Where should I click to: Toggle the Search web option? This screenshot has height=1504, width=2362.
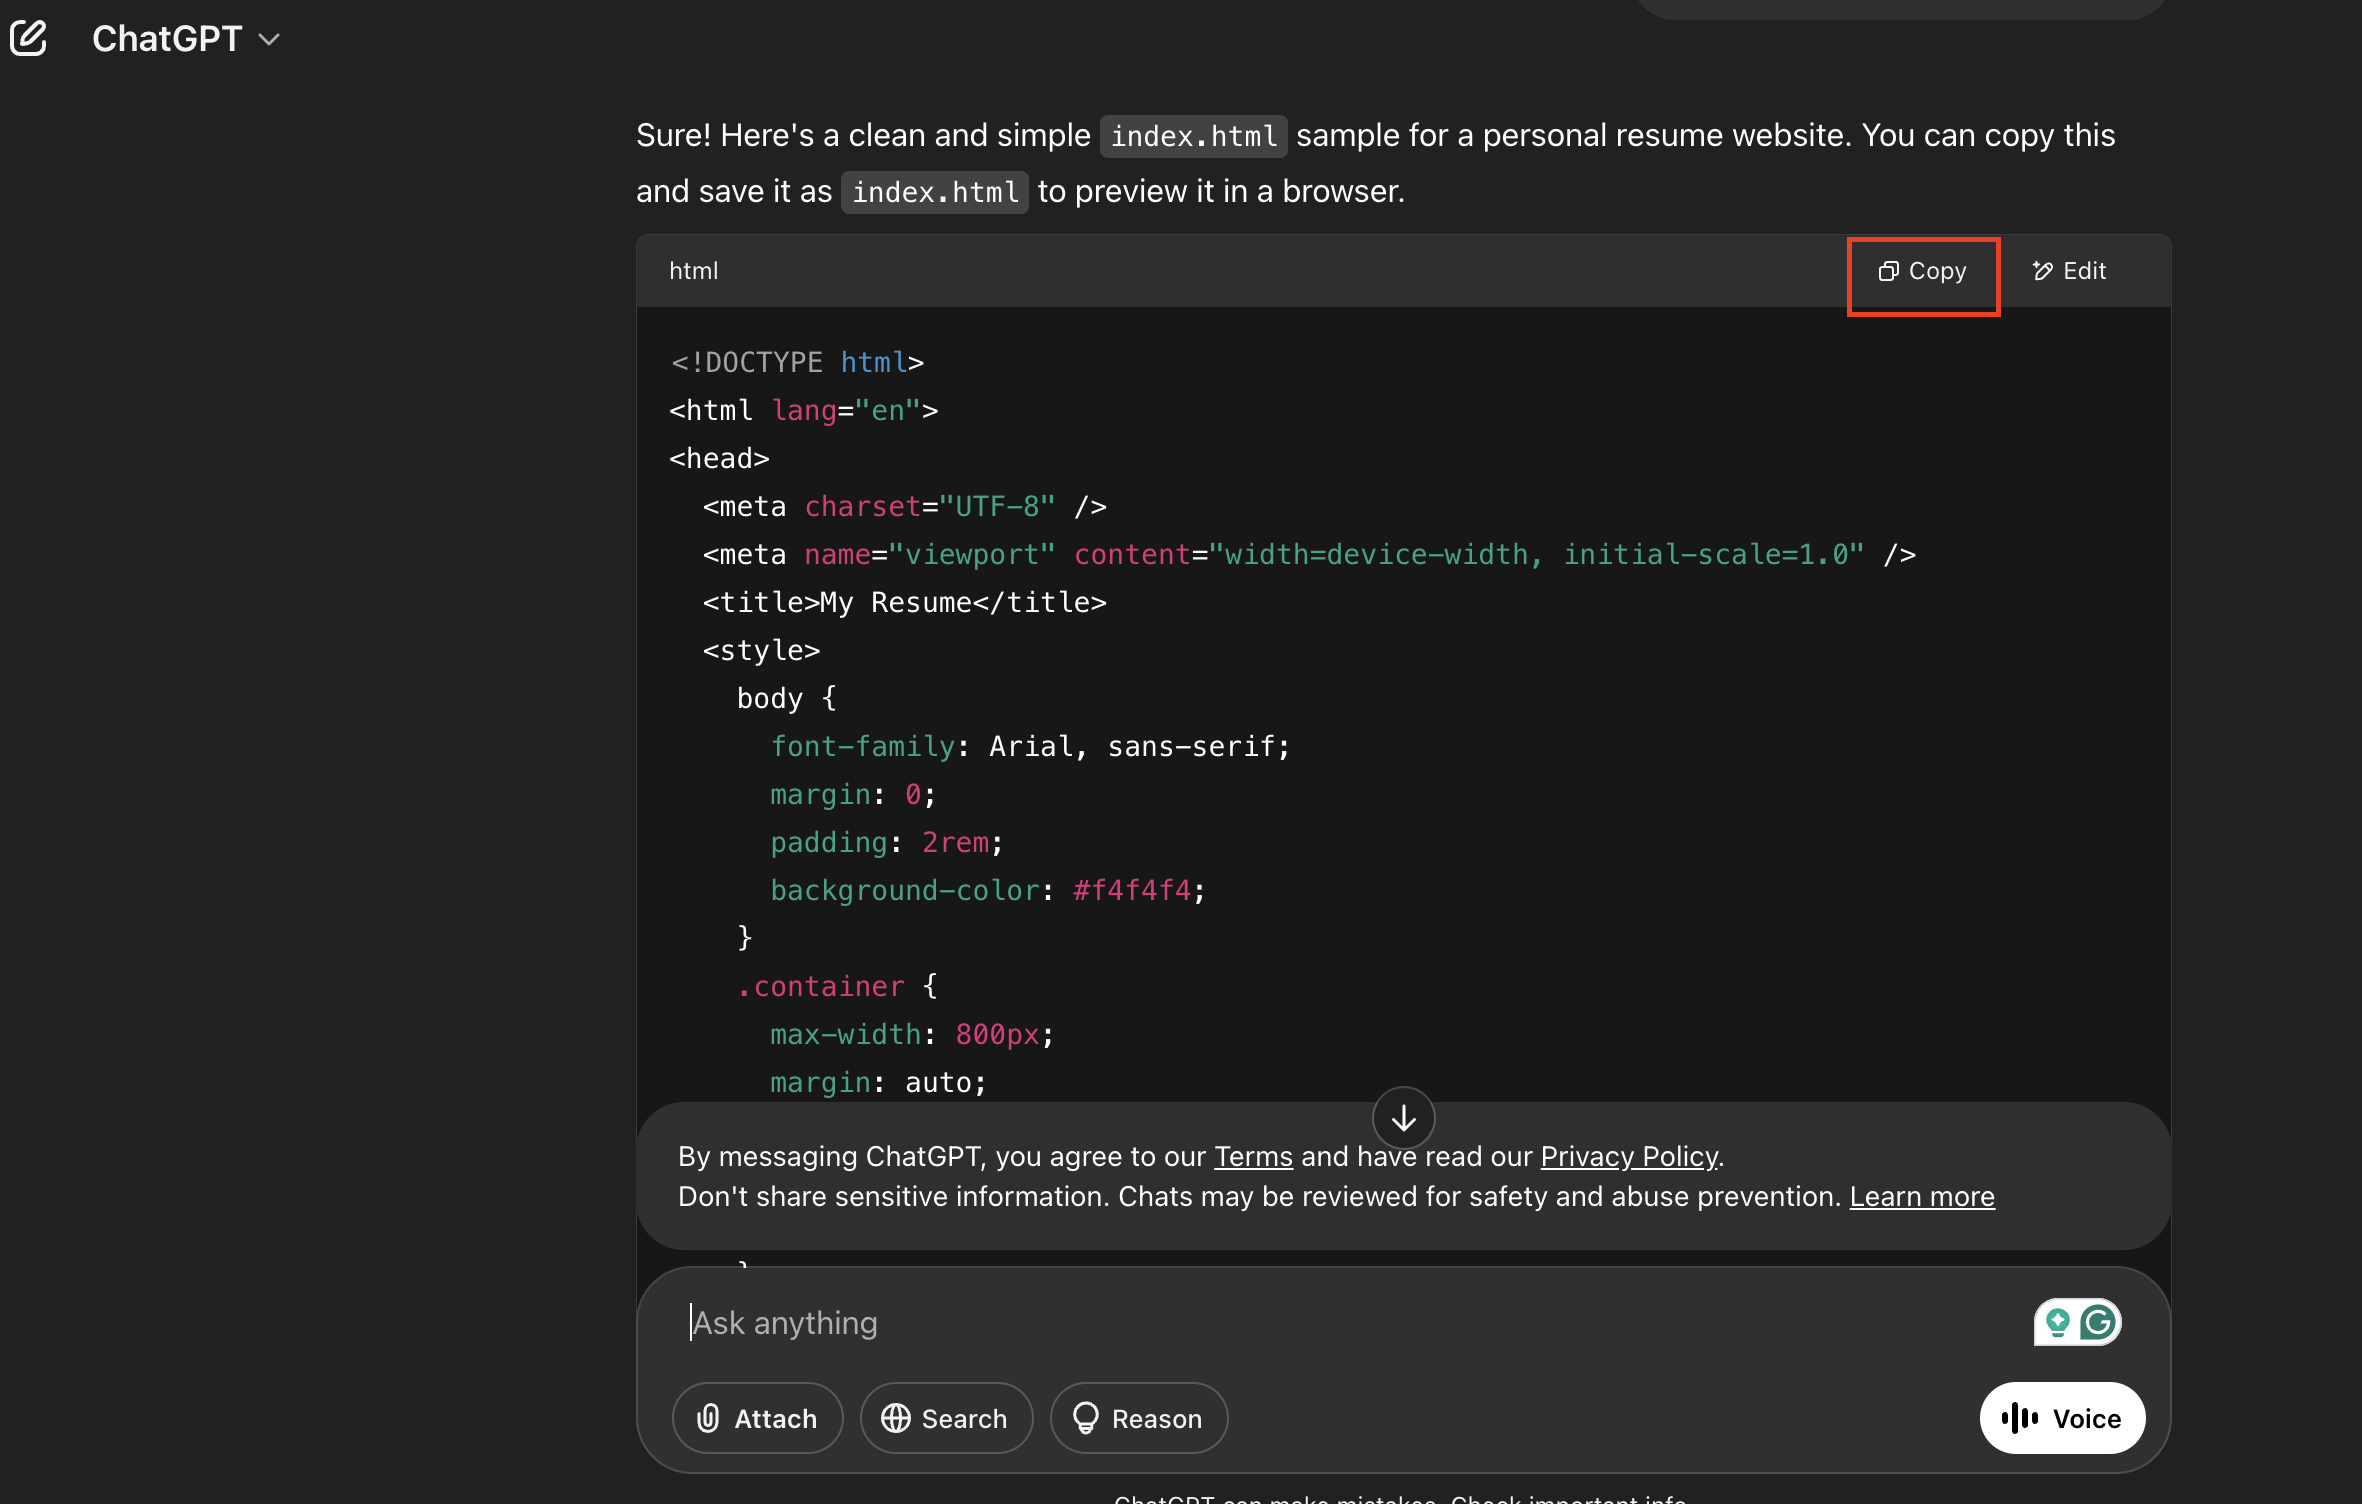(x=945, y=1418)
